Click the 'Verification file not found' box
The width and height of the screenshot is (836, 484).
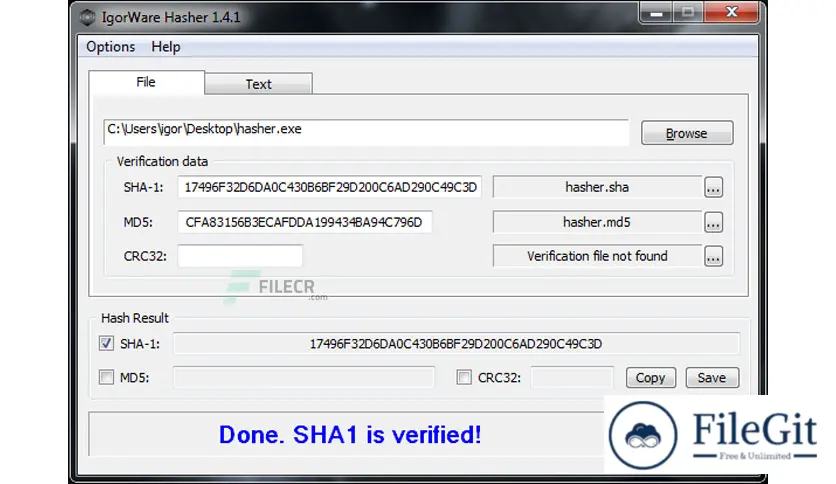click(x=597, y=256)
